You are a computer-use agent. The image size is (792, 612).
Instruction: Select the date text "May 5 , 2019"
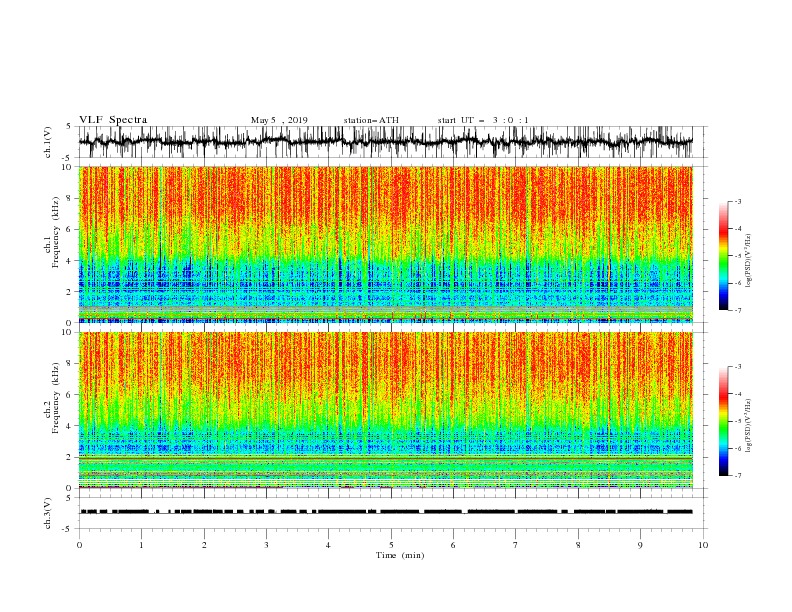click(279, 120)
